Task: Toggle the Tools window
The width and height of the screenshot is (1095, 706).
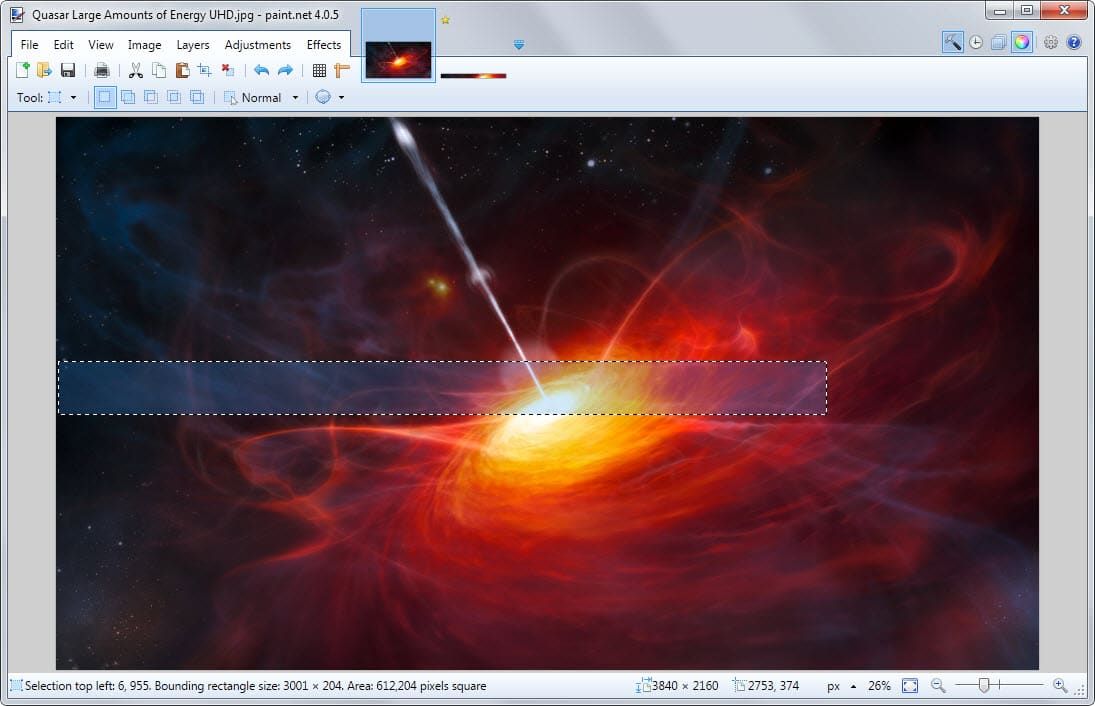Action: [953, 43]
